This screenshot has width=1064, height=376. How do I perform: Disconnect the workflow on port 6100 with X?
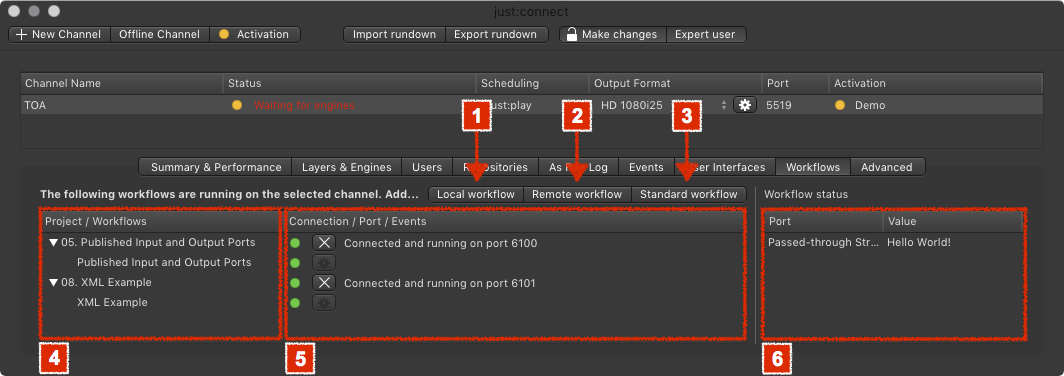pos(324,243)
